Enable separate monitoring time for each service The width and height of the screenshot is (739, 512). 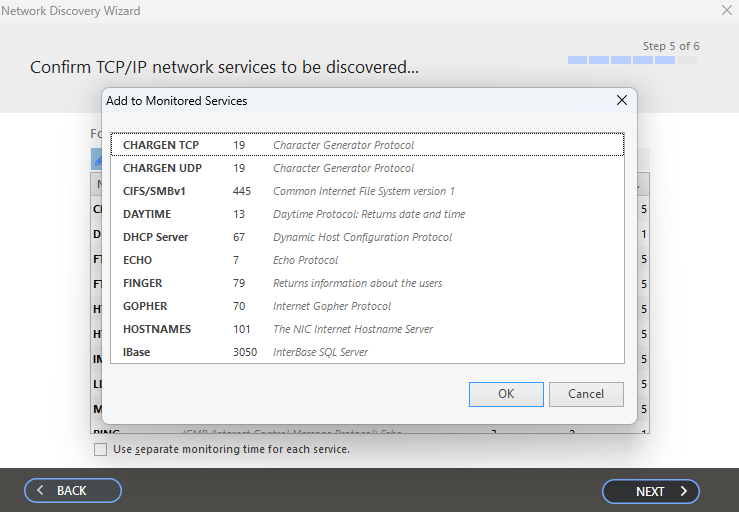100,449
